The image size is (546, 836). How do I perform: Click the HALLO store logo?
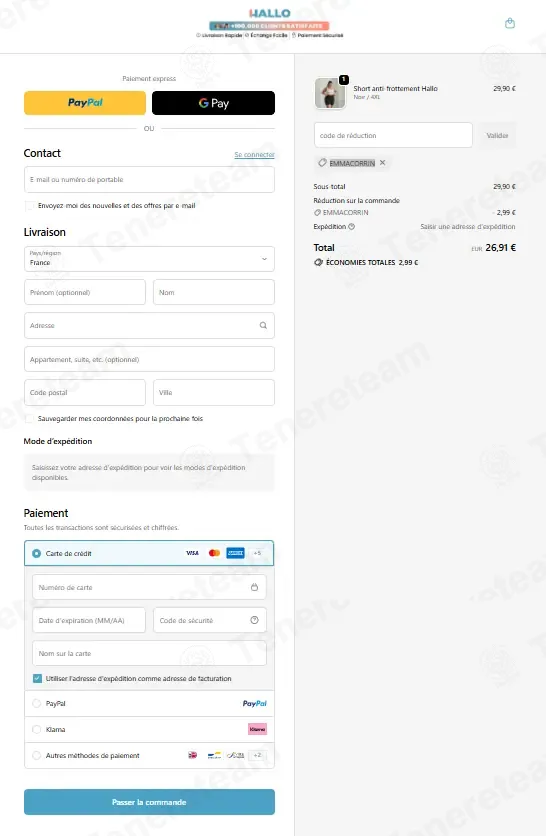tap(269, 13)
